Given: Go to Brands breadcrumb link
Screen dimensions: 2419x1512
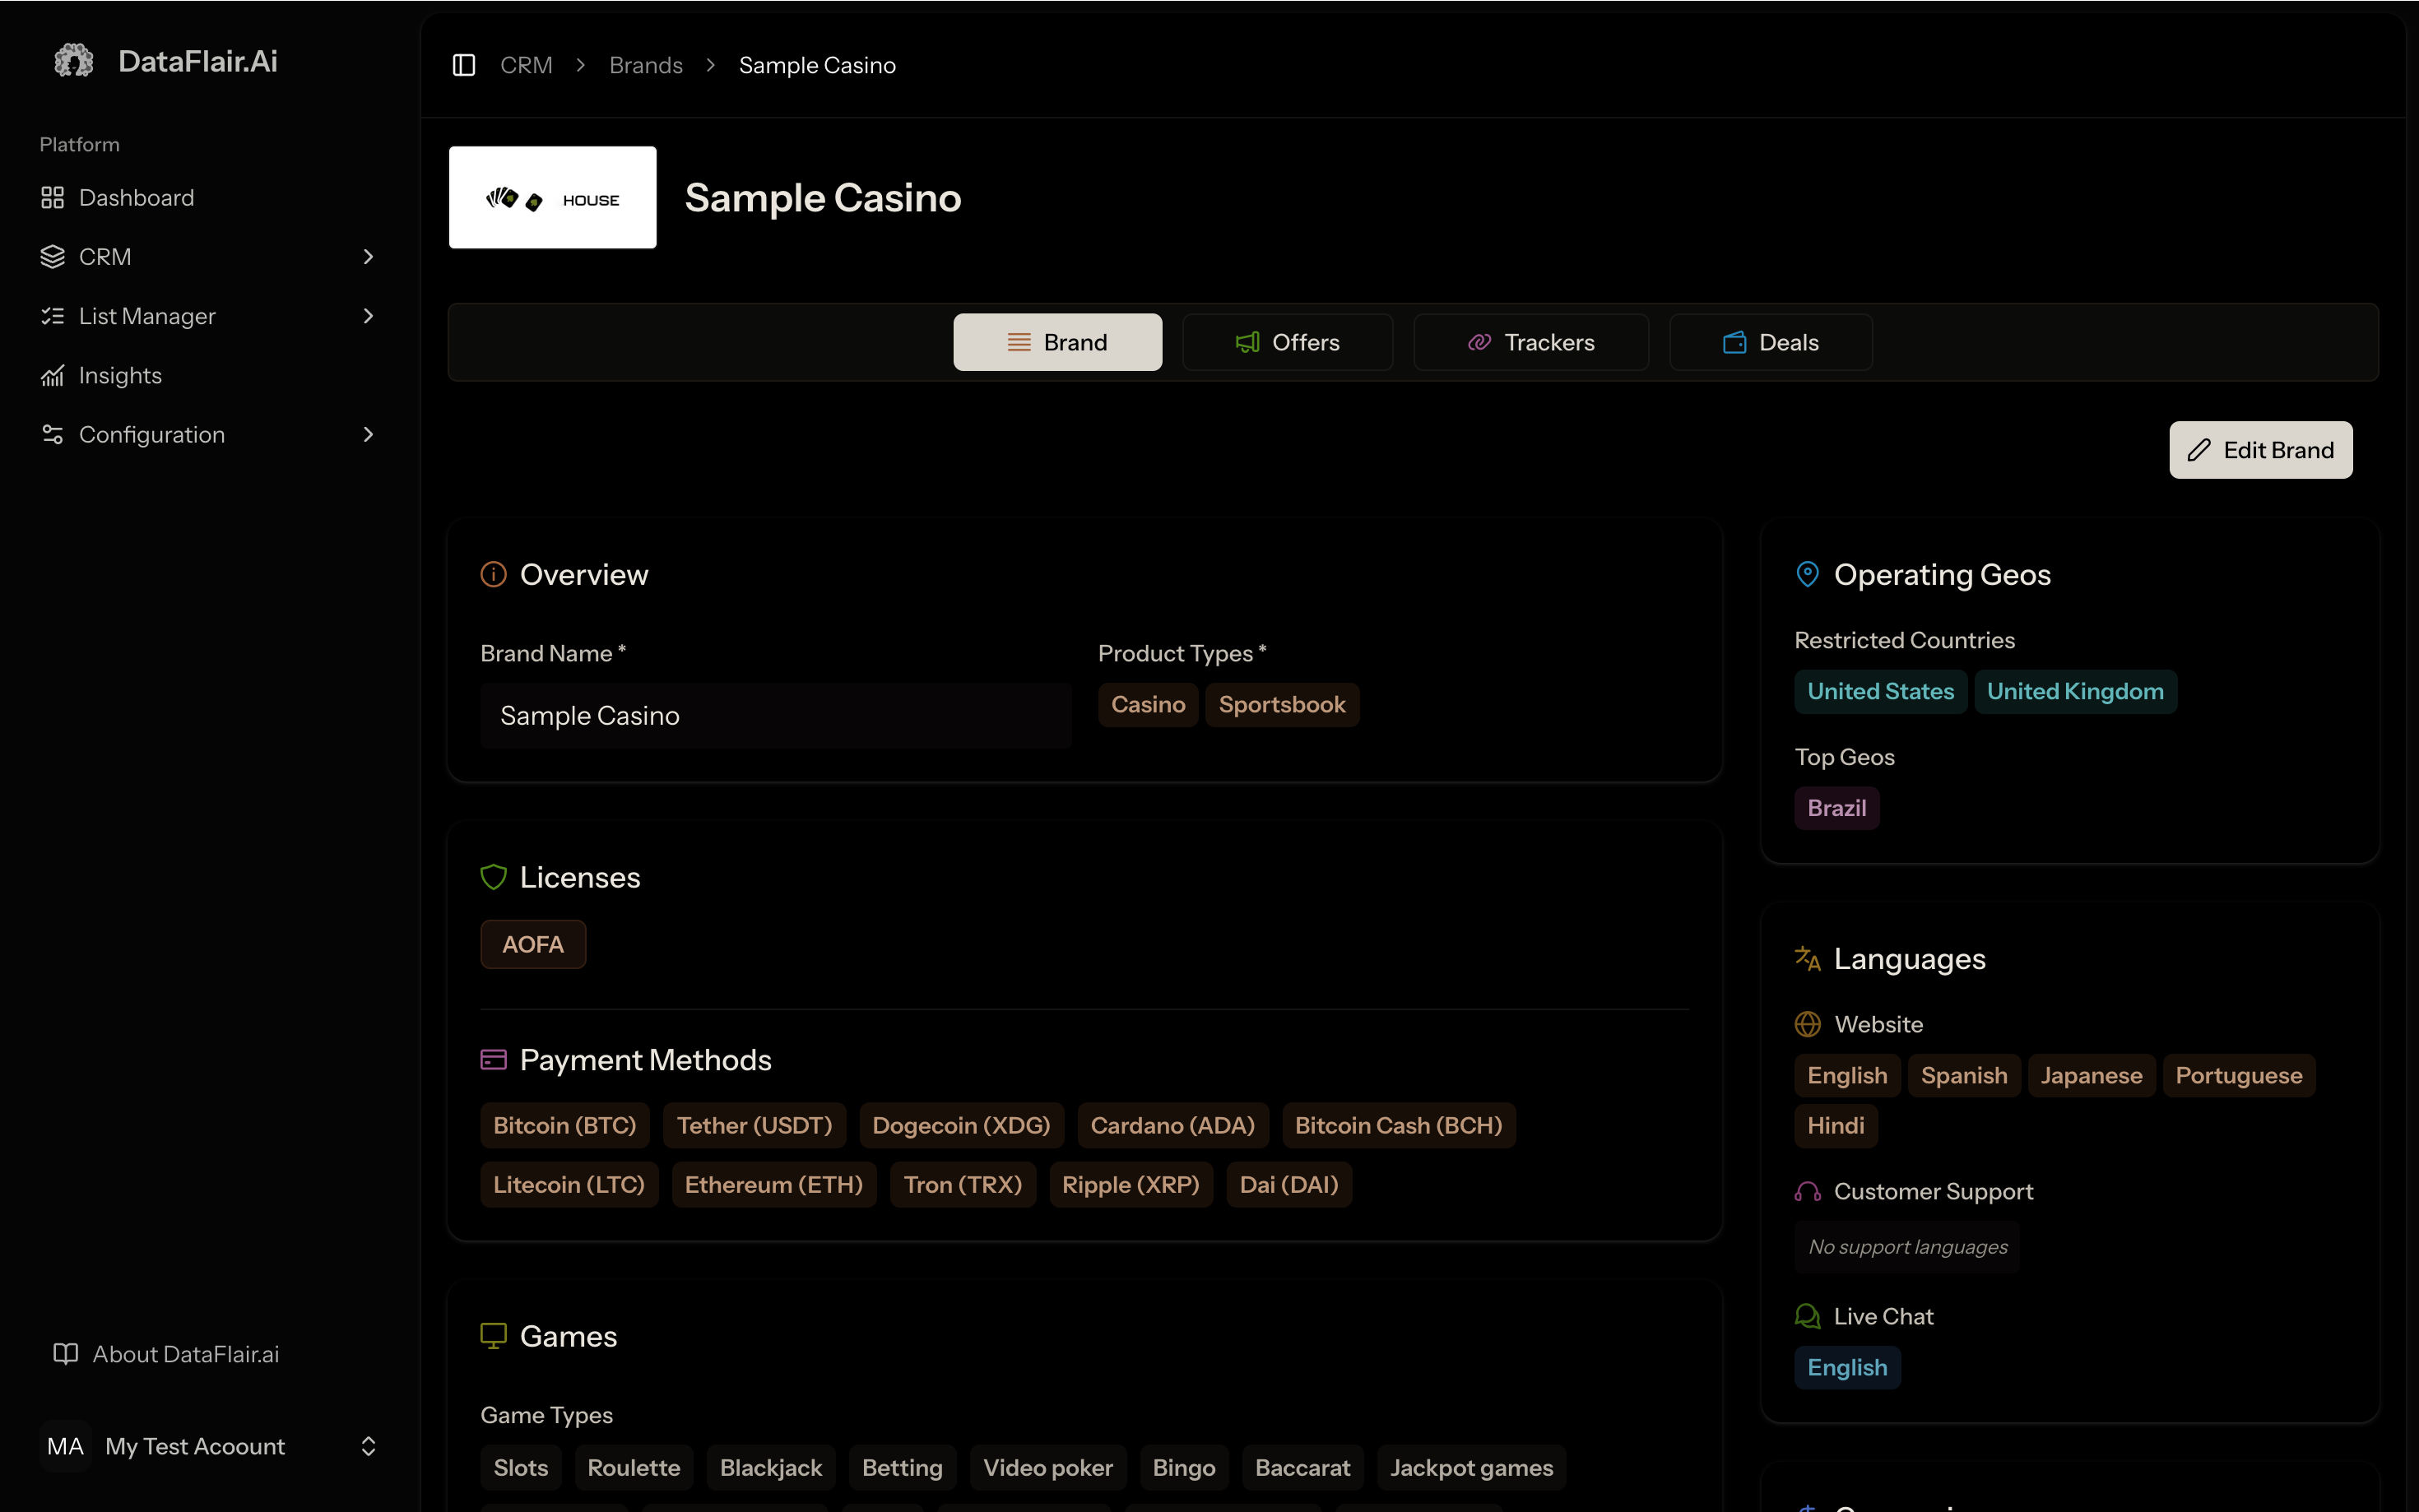Looking at the screenshot, I should click(x=645, y=65).
